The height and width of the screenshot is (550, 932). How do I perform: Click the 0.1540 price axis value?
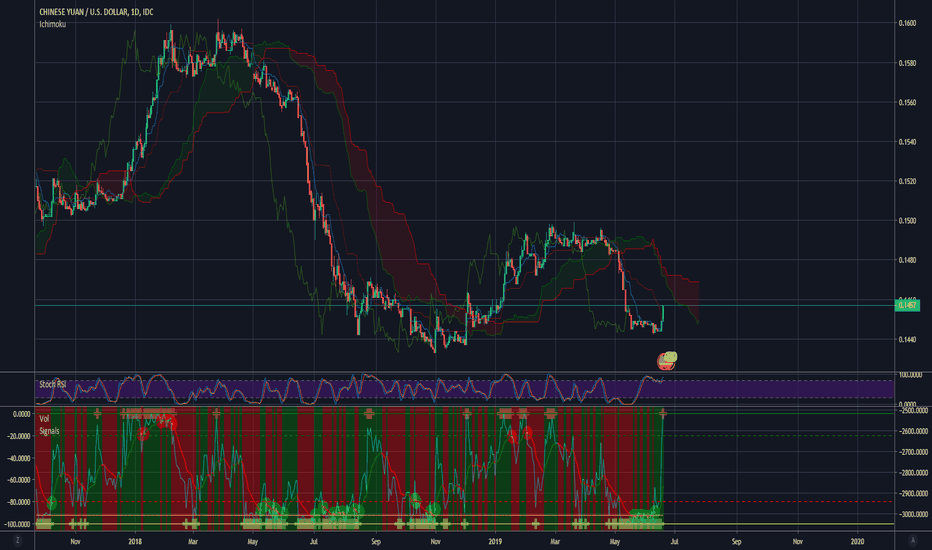907,142
